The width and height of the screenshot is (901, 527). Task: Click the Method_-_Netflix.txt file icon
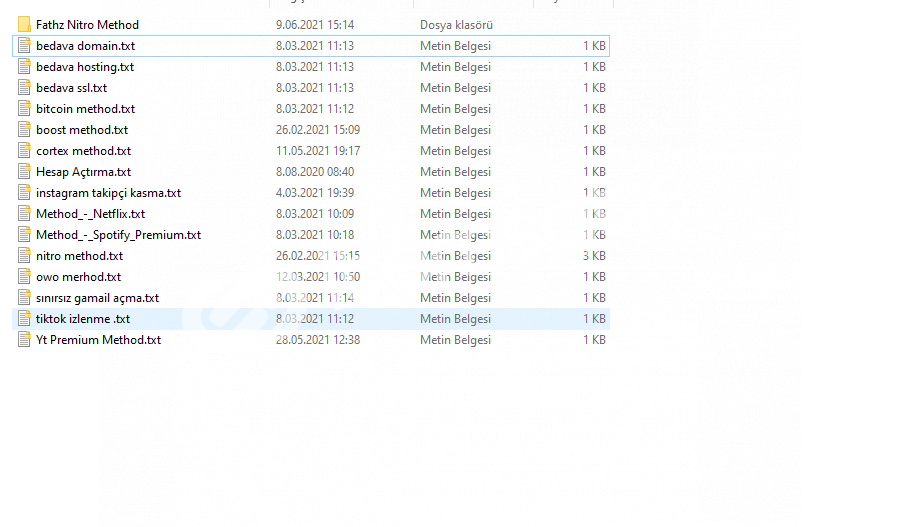(x=24, y=214)
